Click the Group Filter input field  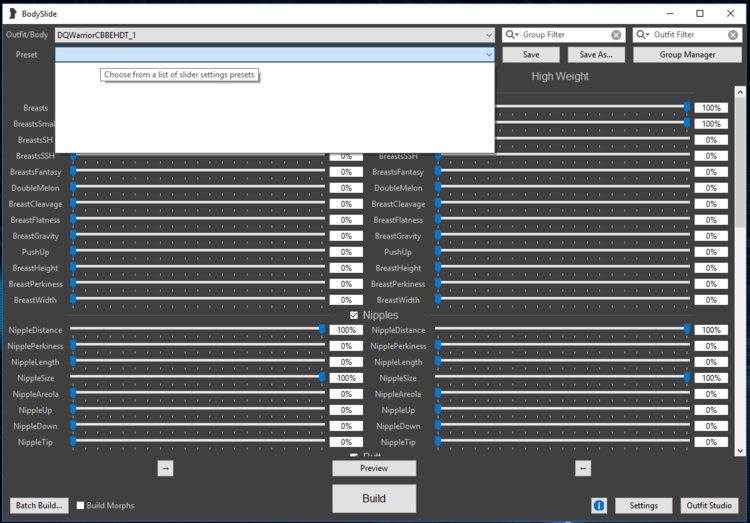click(x=564, y=34)
